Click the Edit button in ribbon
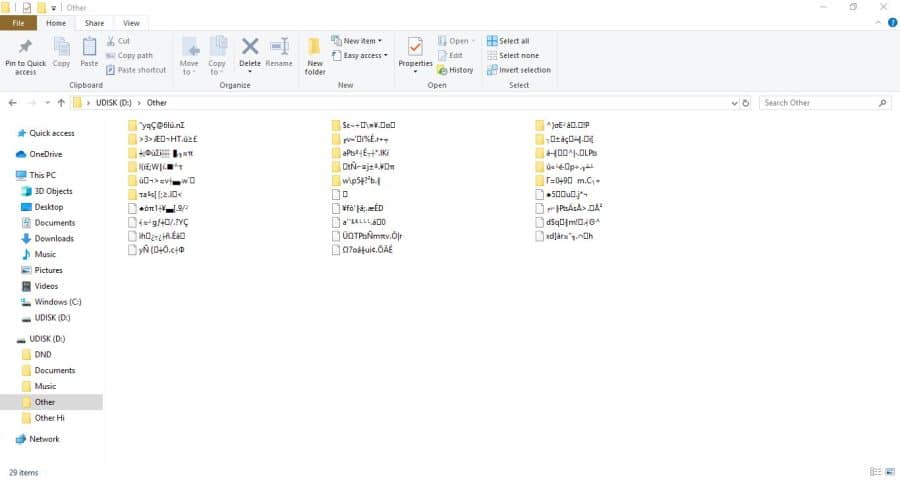 450,55
